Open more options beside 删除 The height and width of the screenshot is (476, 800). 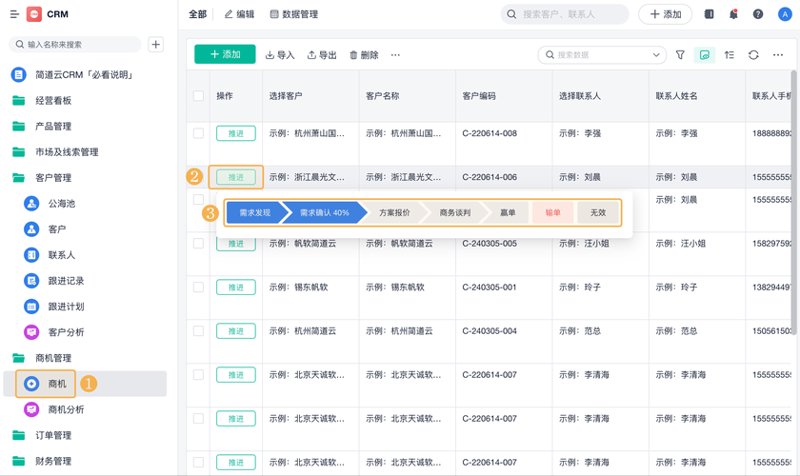[x=395, y=55]
